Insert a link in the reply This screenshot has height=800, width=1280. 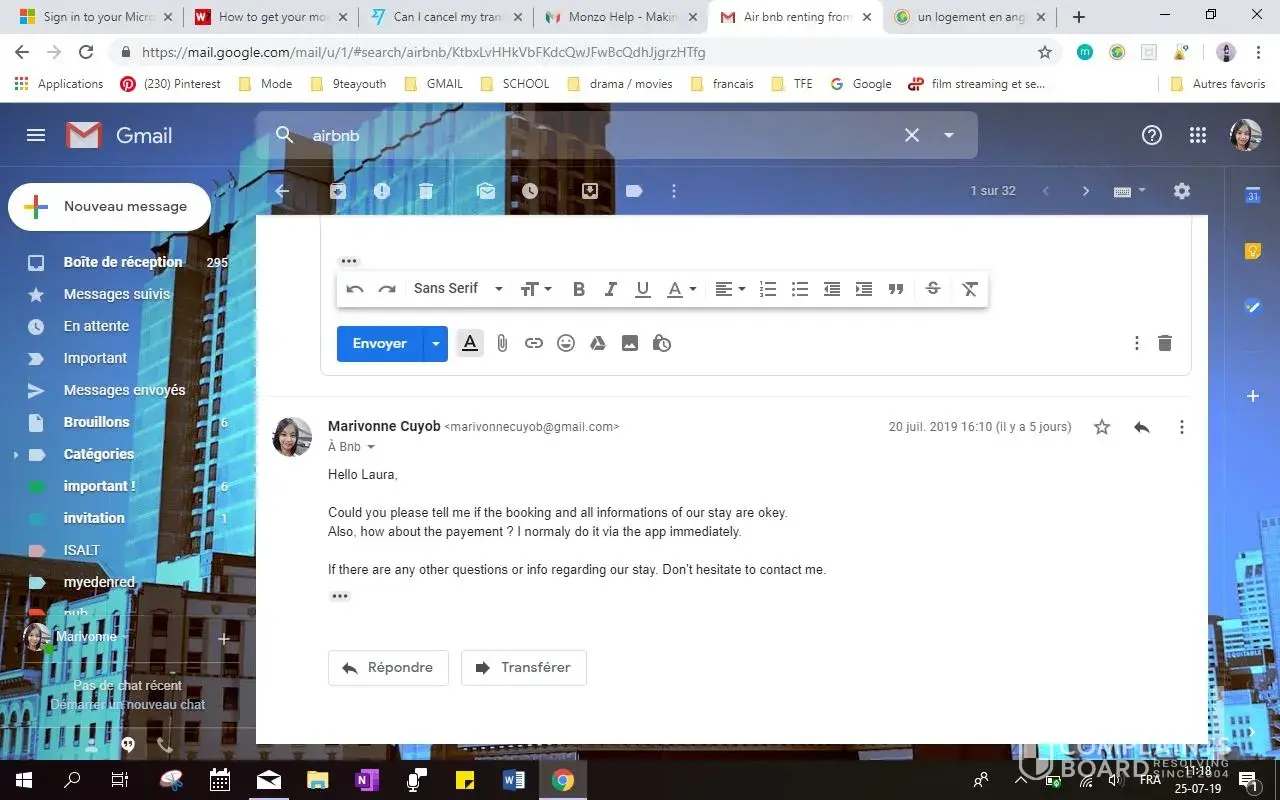click(534, 343)
